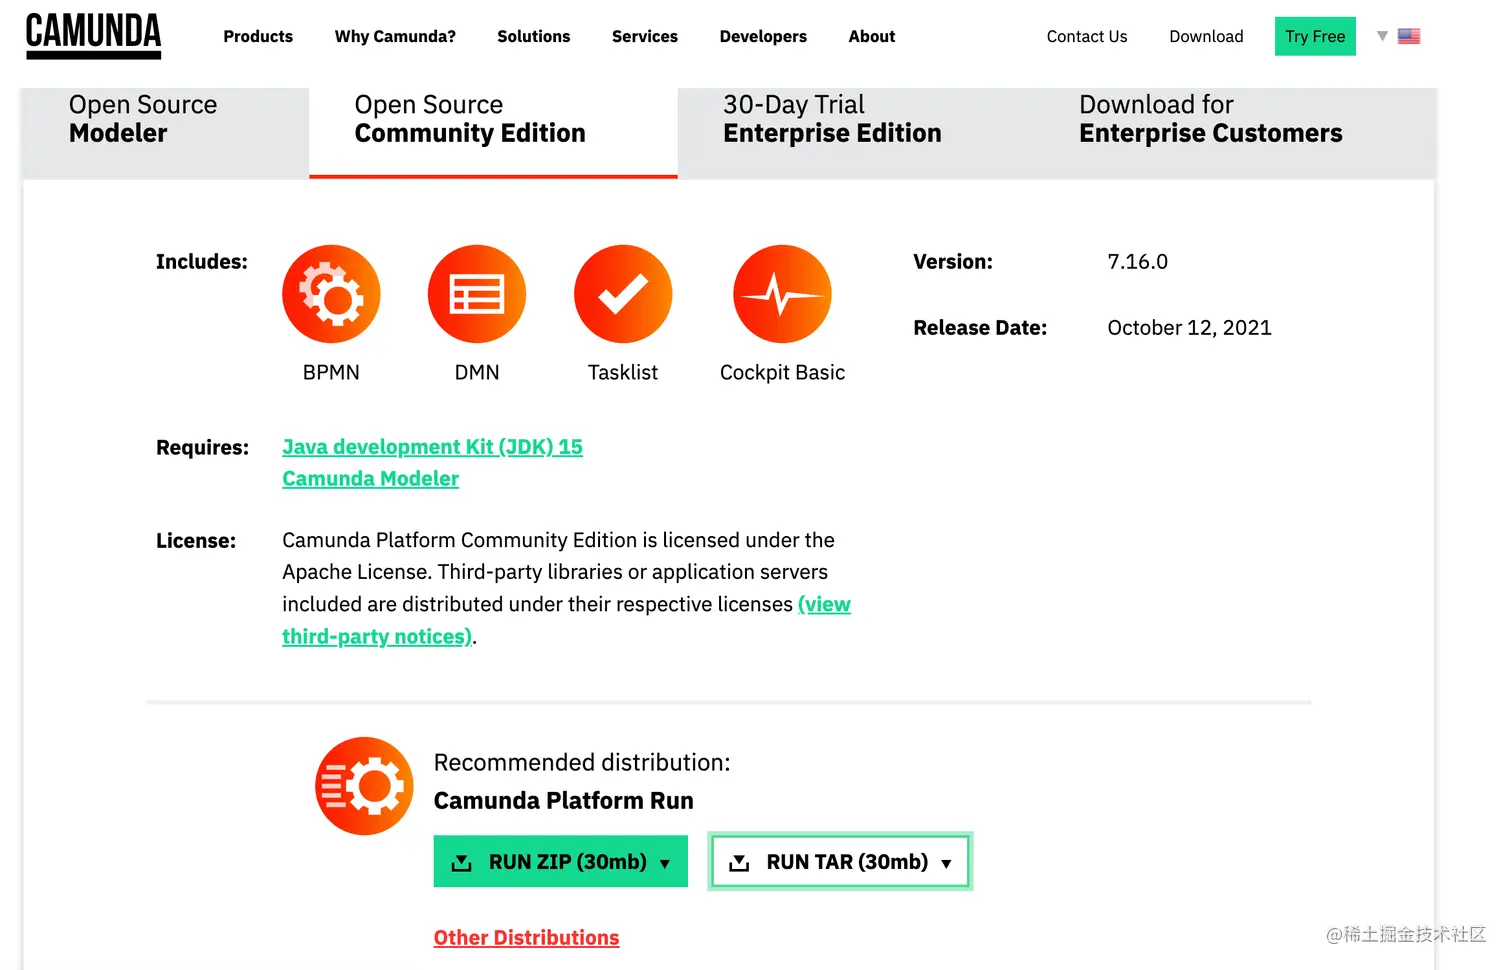Click the Version: label
Image resolution: width=1512 pixels, height=970 pixels.
point(952,262)
